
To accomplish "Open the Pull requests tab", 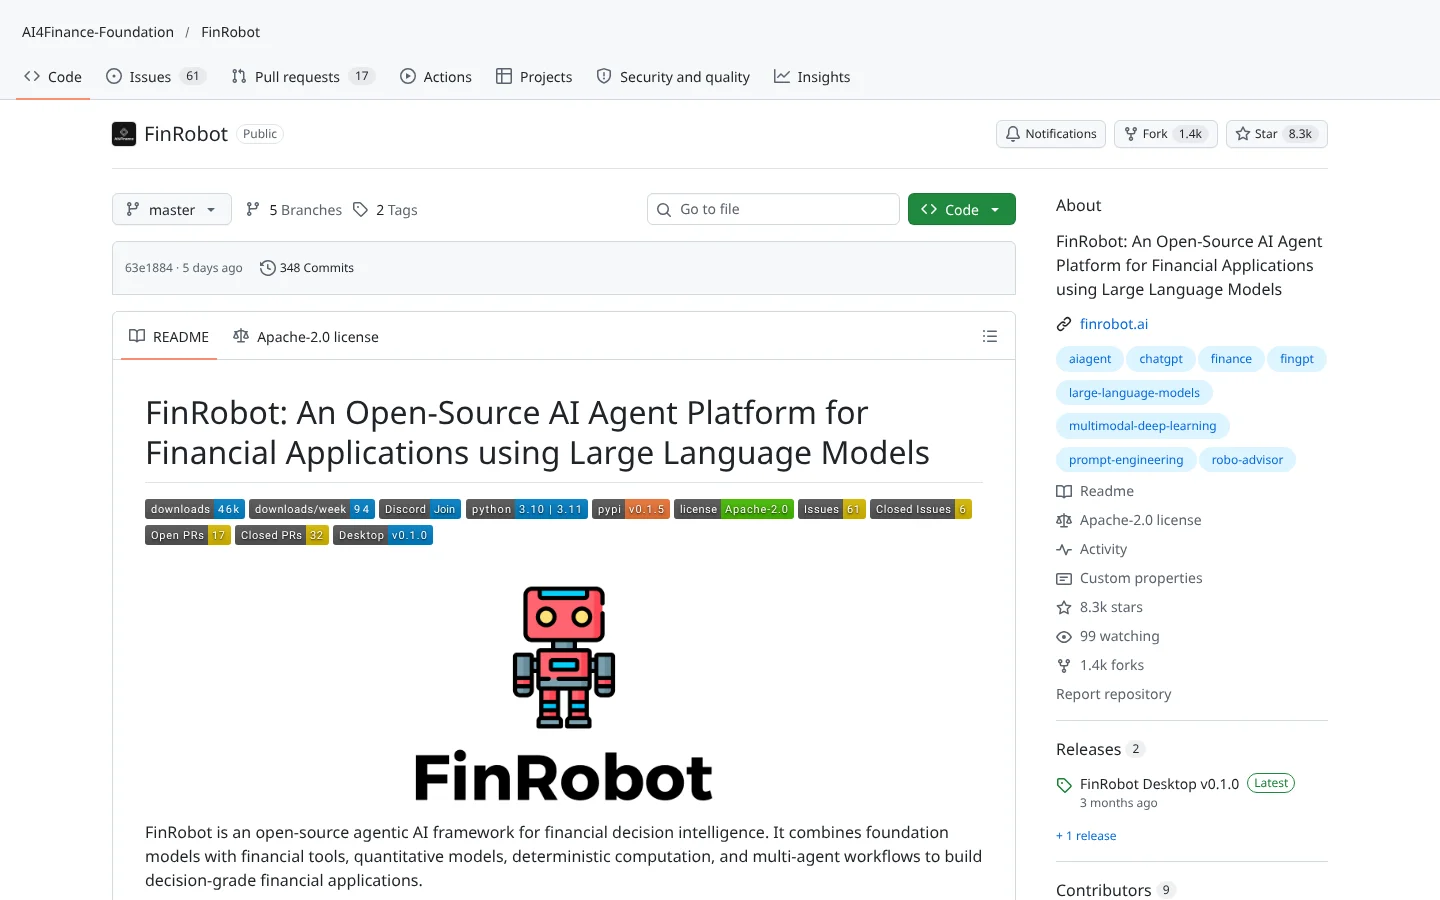I will (303, 77).
